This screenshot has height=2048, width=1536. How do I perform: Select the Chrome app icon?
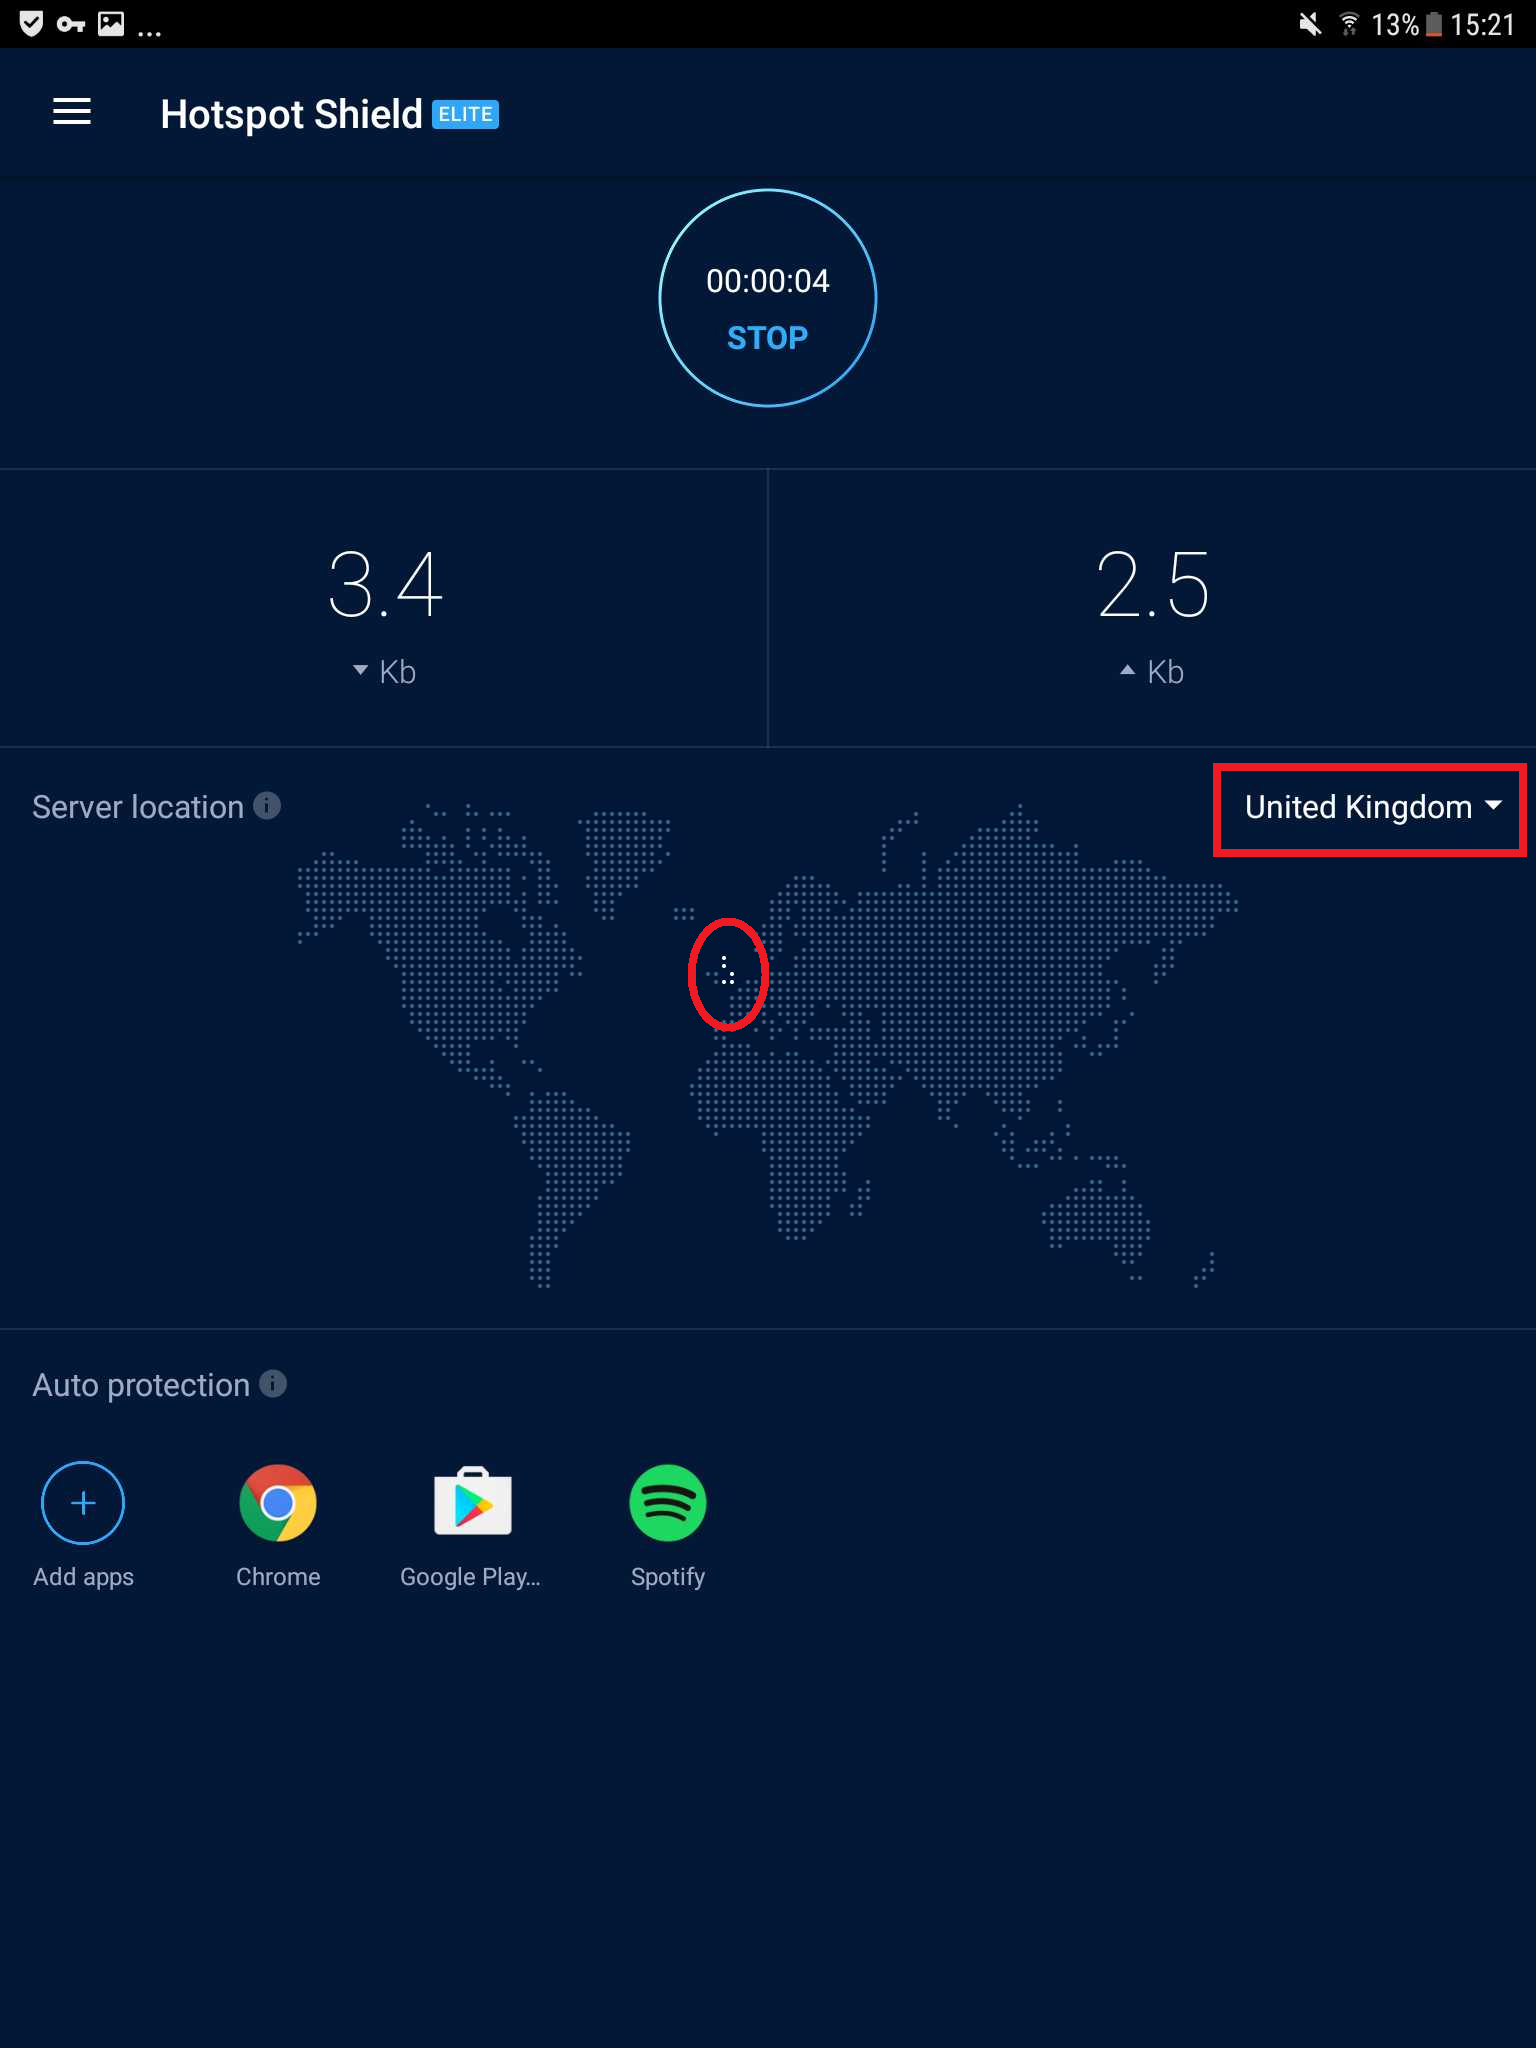pos(278,1503)
